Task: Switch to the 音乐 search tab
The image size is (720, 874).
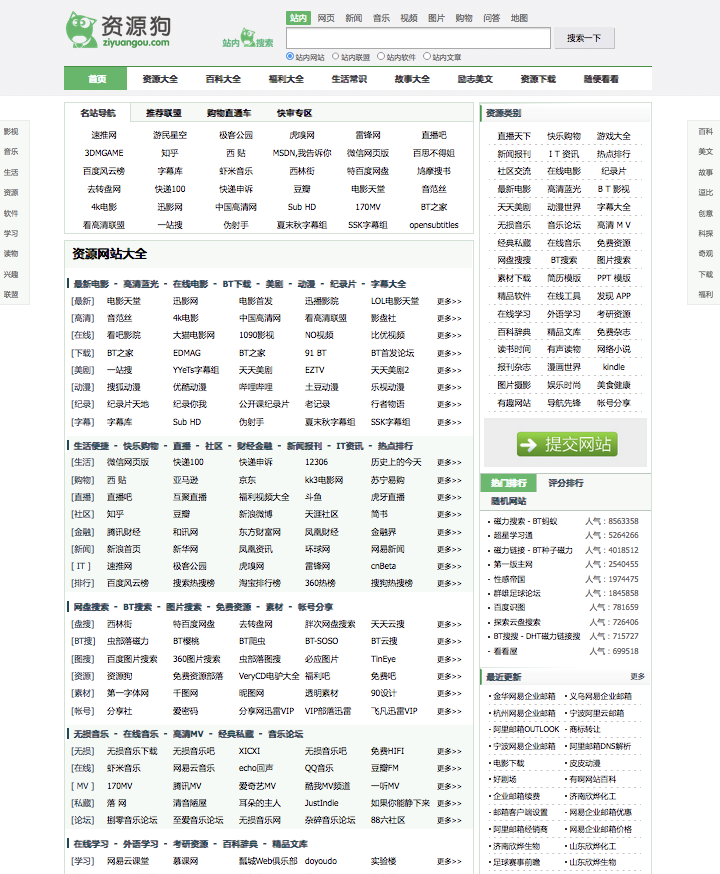Action: click(381, 18)
